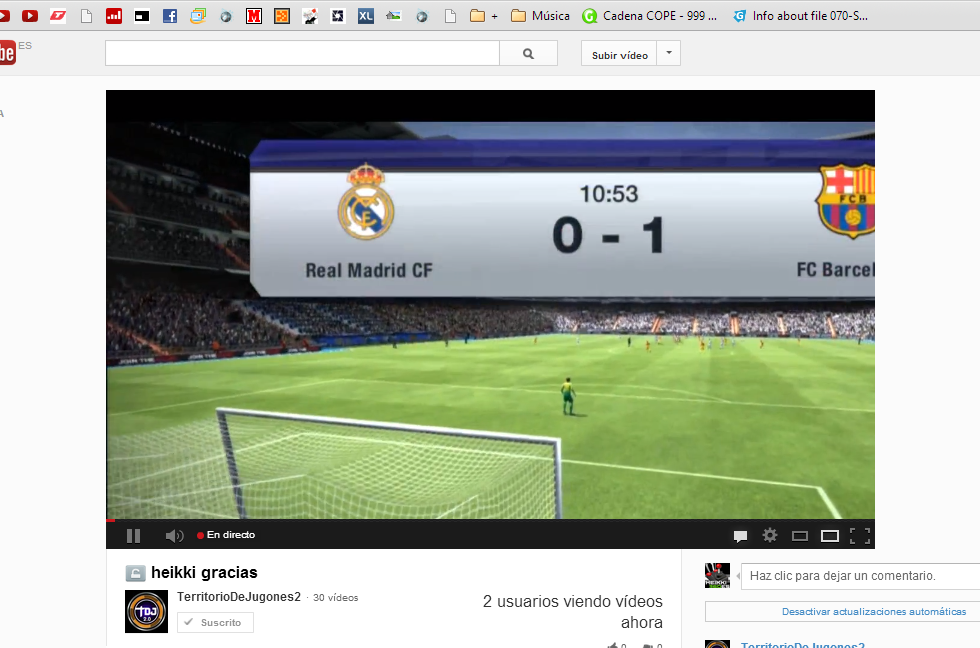980x648 pixels.
Task: Open the player settings gear
Action: click(770, 536)
